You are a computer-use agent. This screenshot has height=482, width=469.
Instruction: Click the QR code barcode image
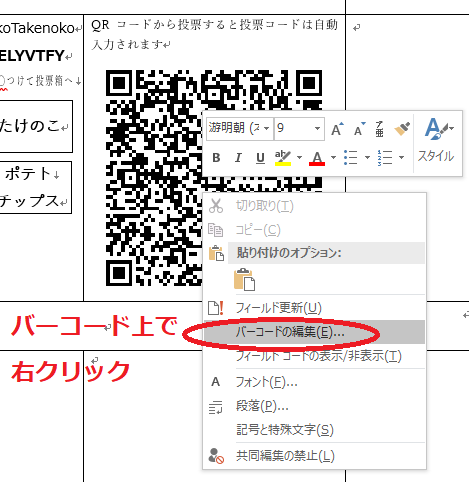pyautogui.click(x=153, y=178)
